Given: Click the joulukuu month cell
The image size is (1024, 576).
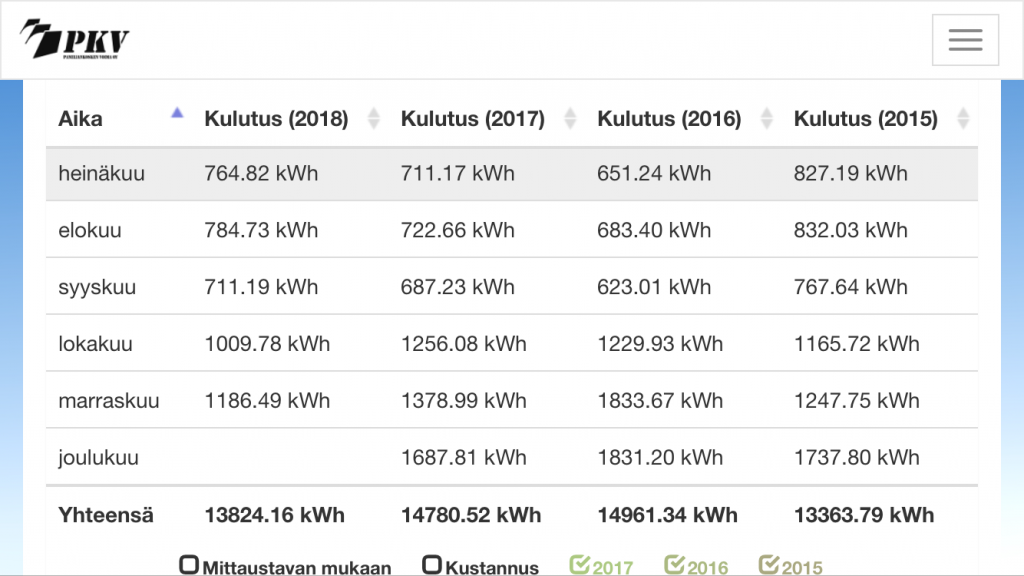Looking at the screenshot, I should tap(99, 458).
